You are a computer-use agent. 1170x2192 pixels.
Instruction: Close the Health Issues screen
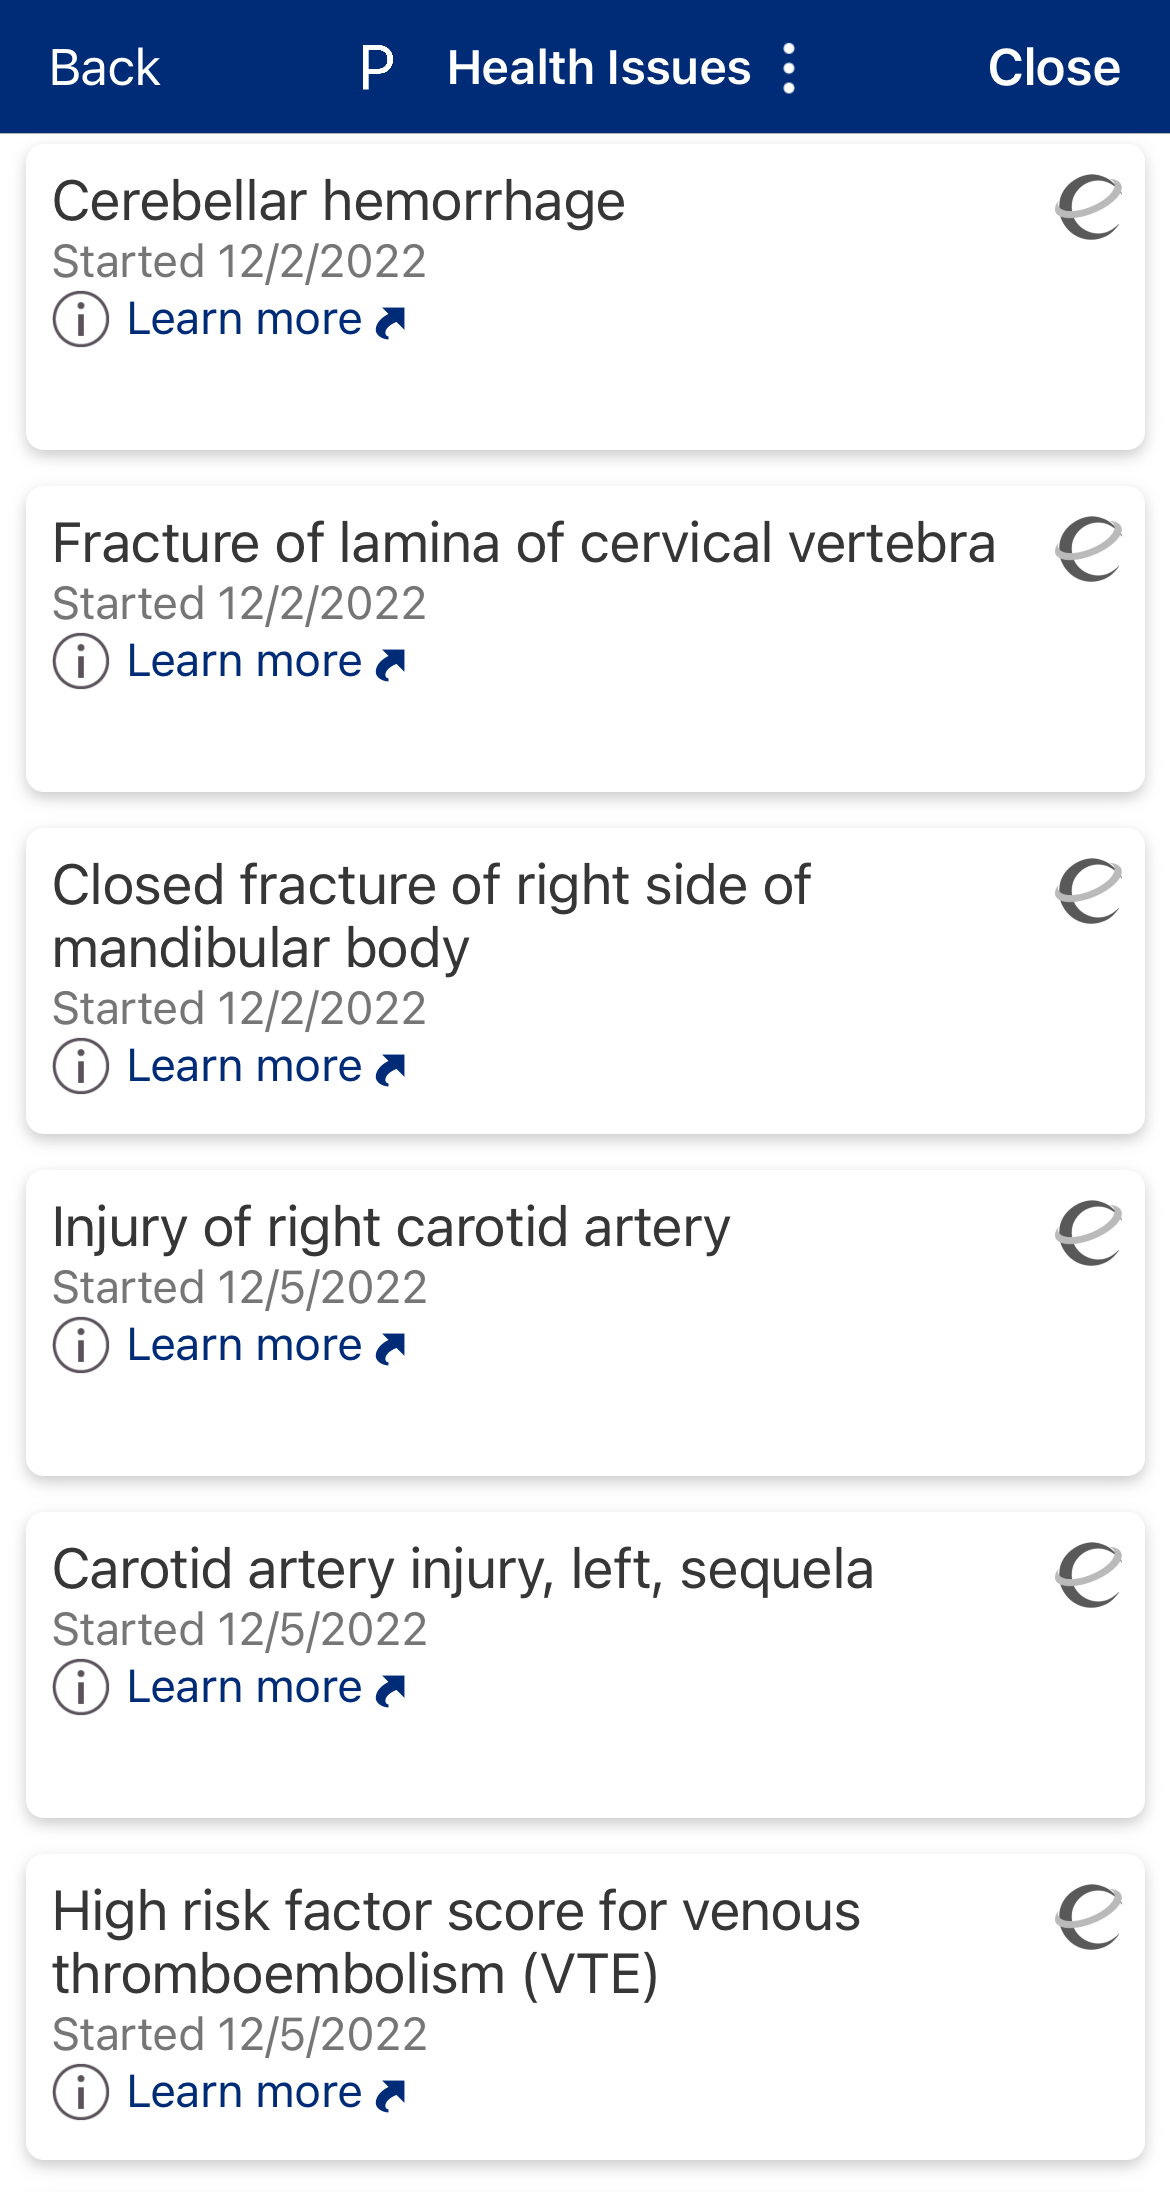coord(1054,68)
